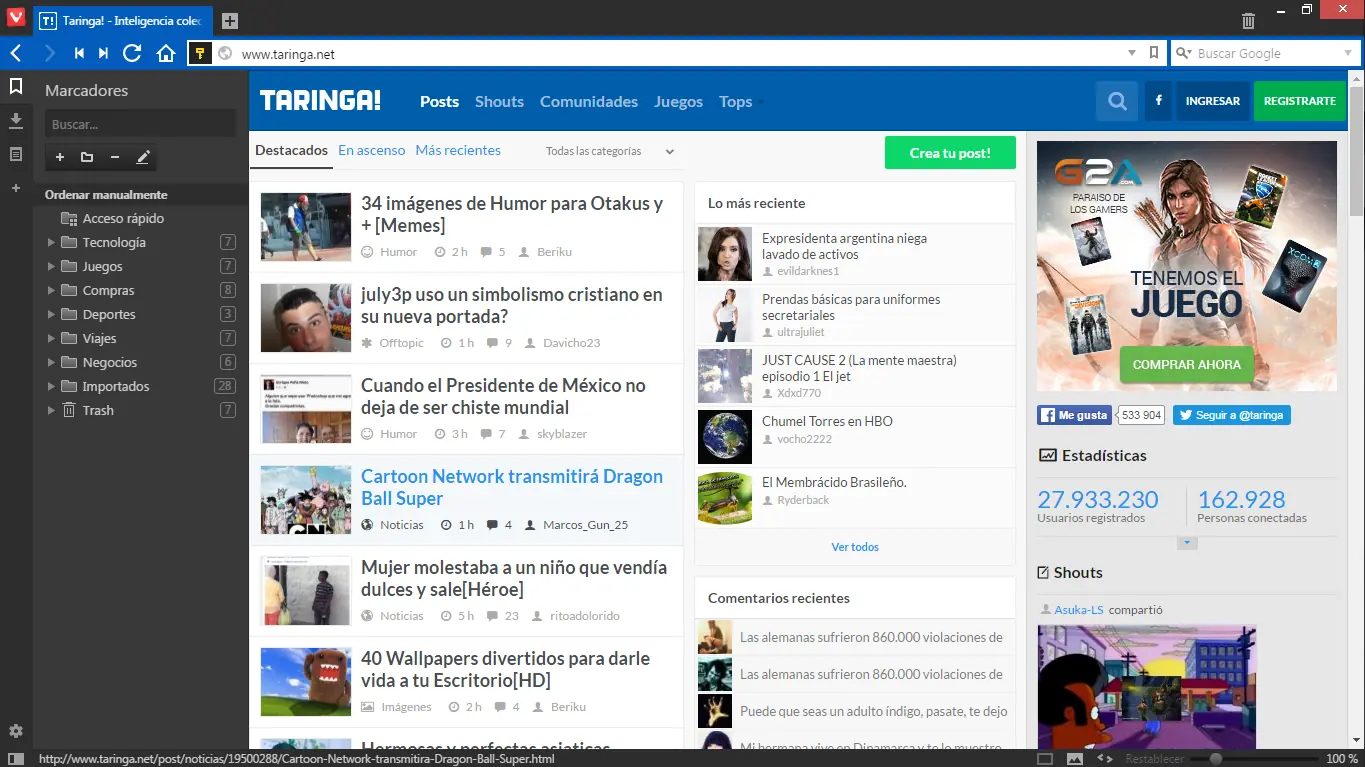Image resolution: width=1365 pixels, height=767 pixels.
Task: Open the Todas las categorías dropdown
Action: 610,151
